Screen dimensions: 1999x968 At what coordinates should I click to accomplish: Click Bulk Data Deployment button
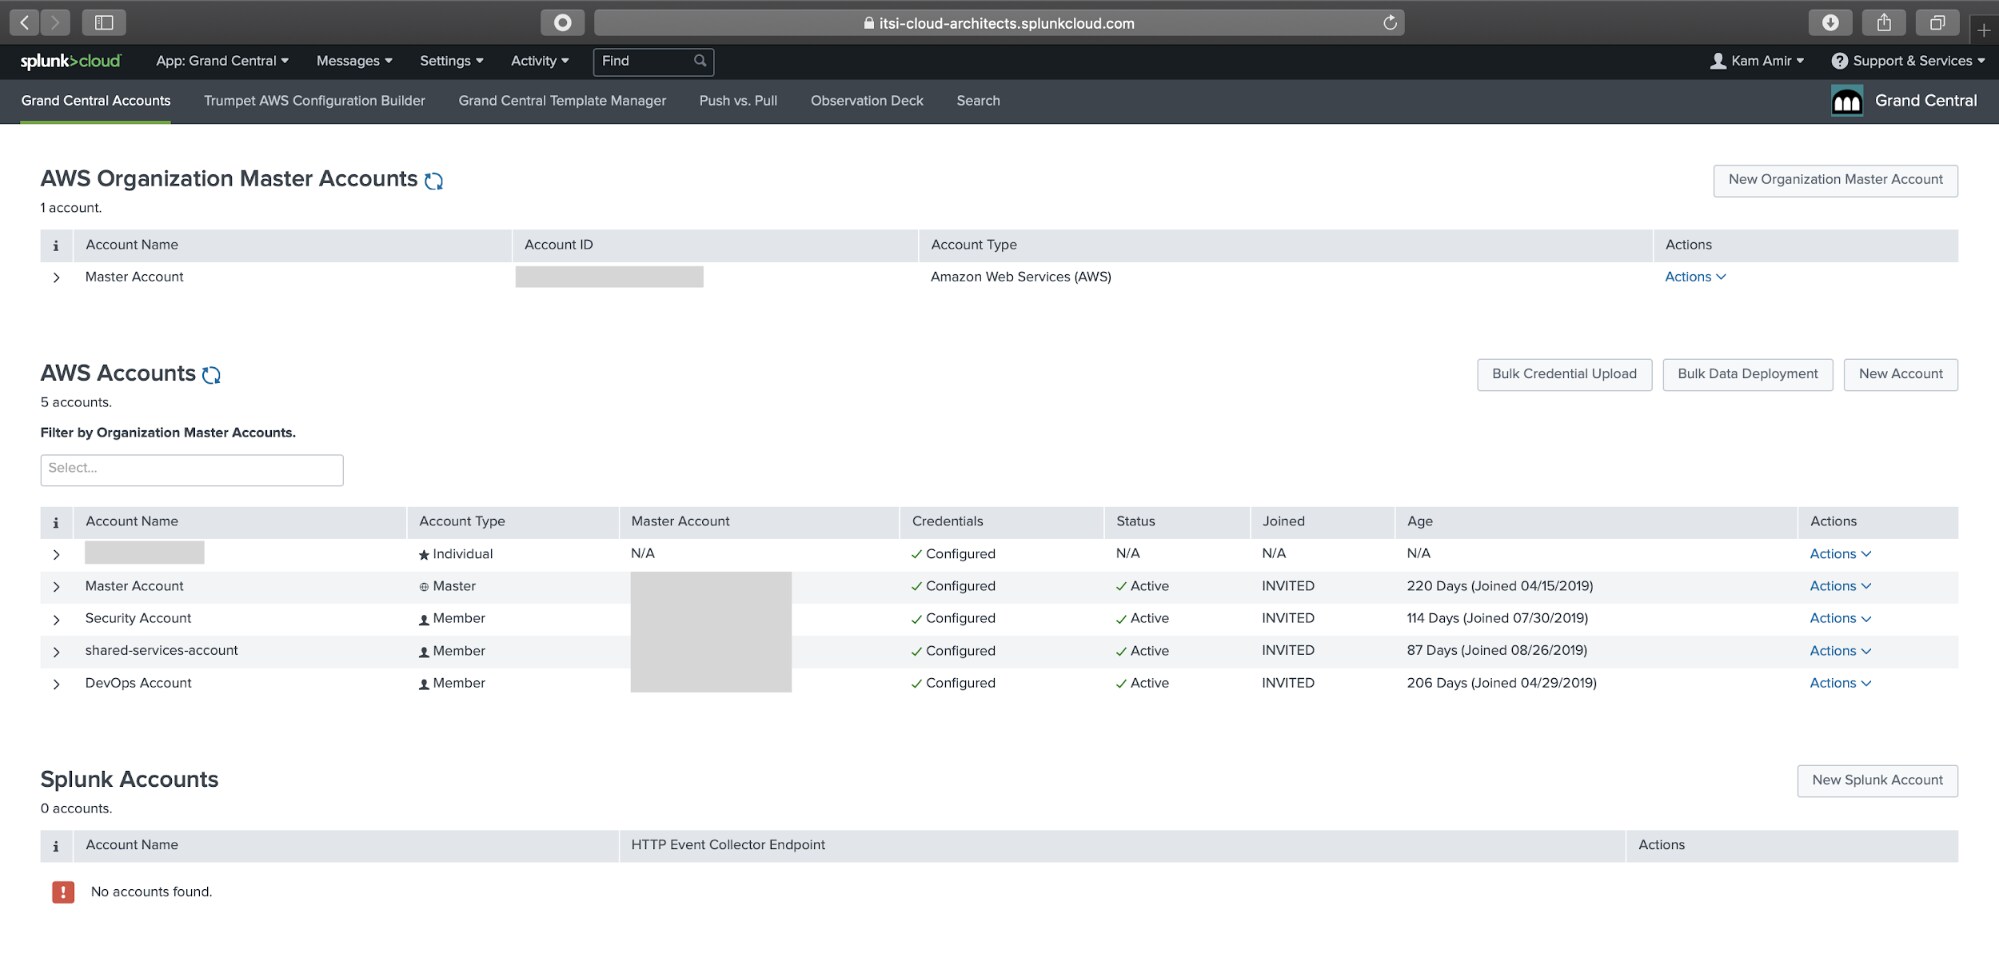click(1747, 374)
